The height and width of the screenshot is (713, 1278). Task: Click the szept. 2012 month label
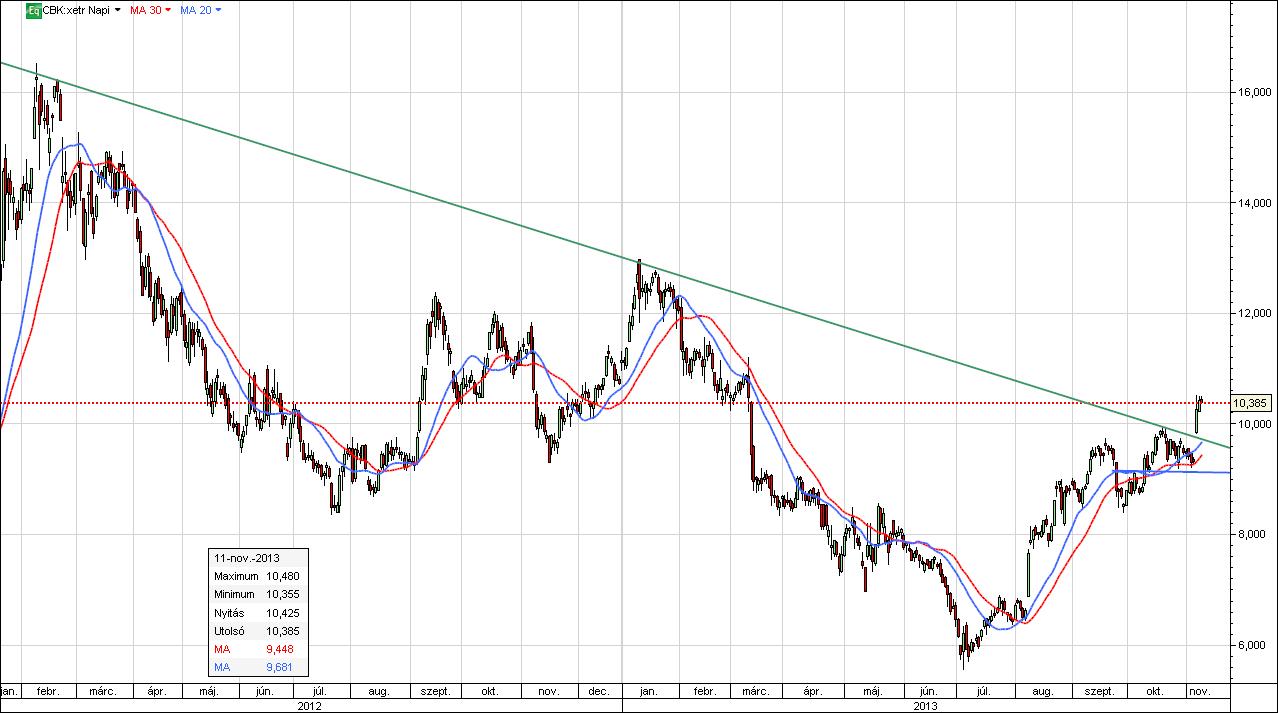click(x=437, y=691)
